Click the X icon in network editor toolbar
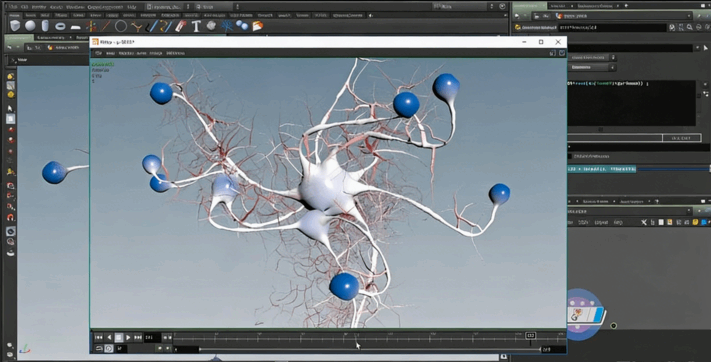Screen dimensions: 711x362 pyautogui.click(x=644, y=222)
